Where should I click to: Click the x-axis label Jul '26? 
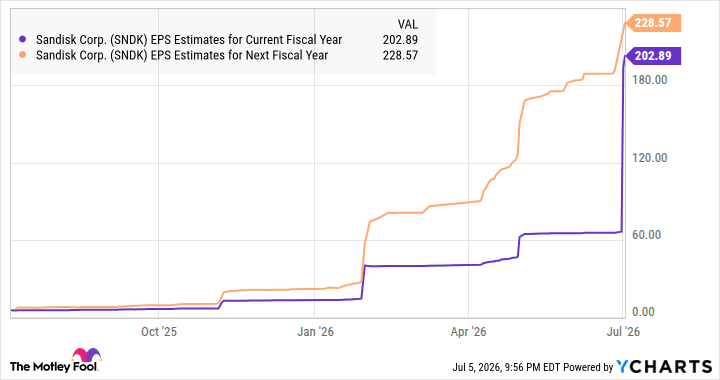[623, 332]
